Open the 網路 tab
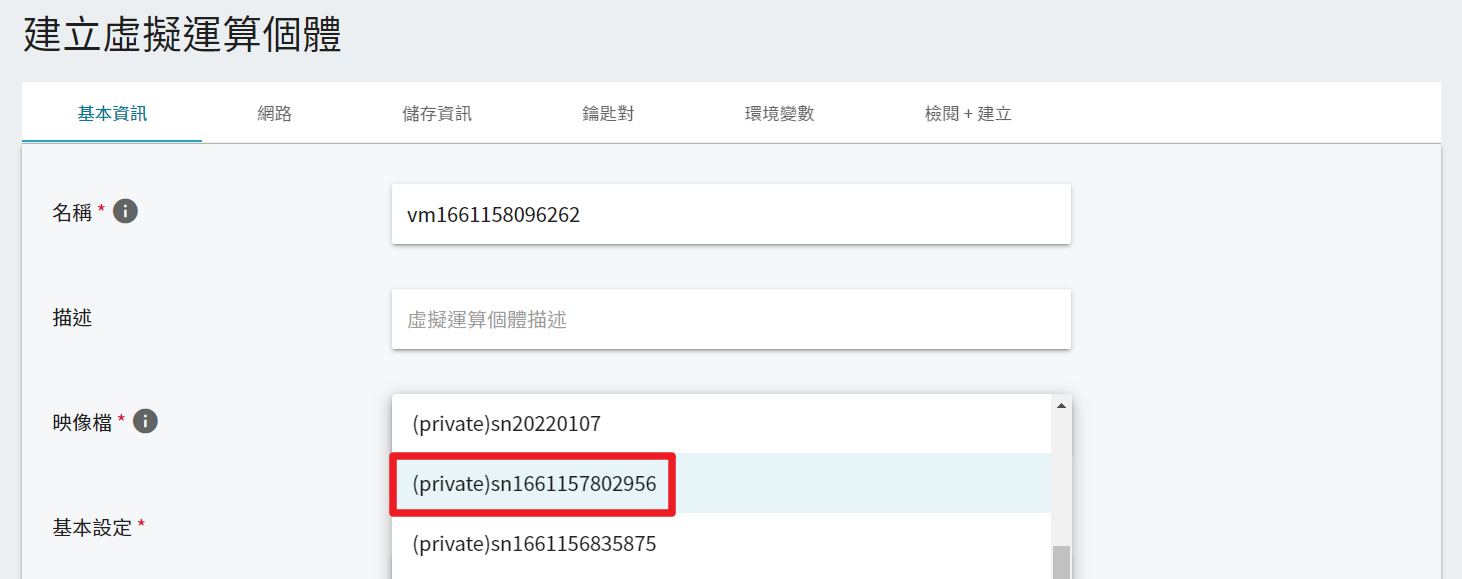The image size is (1462, 579). coord(274,113)
